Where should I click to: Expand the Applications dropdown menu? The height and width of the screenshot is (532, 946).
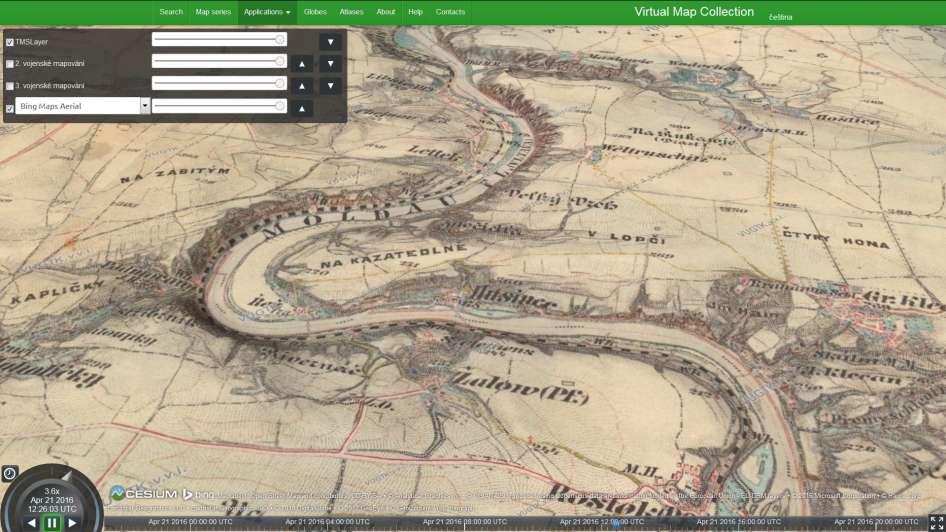coord(267,11)
